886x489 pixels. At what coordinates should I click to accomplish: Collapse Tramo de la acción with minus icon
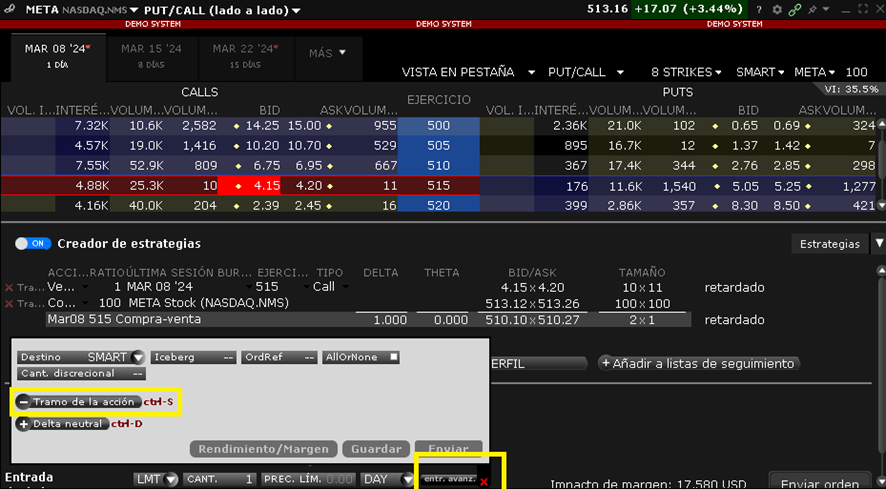pyautogui.click(x=24, y=402)
